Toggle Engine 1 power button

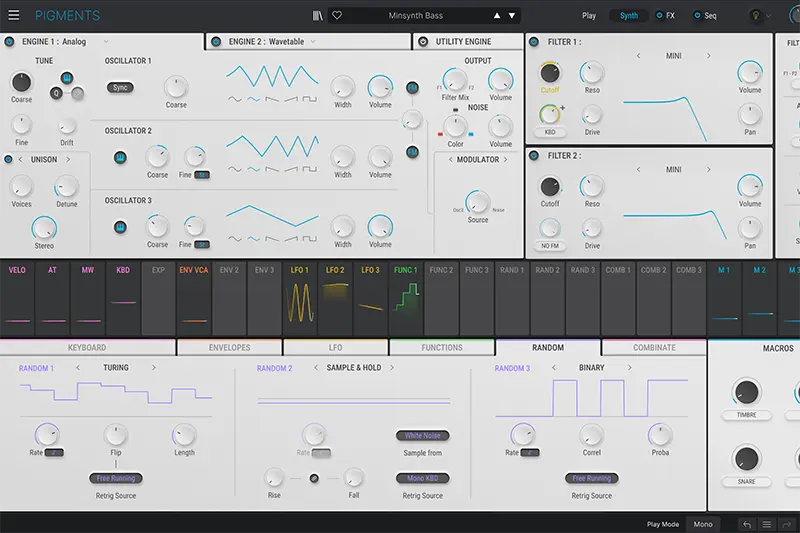[10, 42]
